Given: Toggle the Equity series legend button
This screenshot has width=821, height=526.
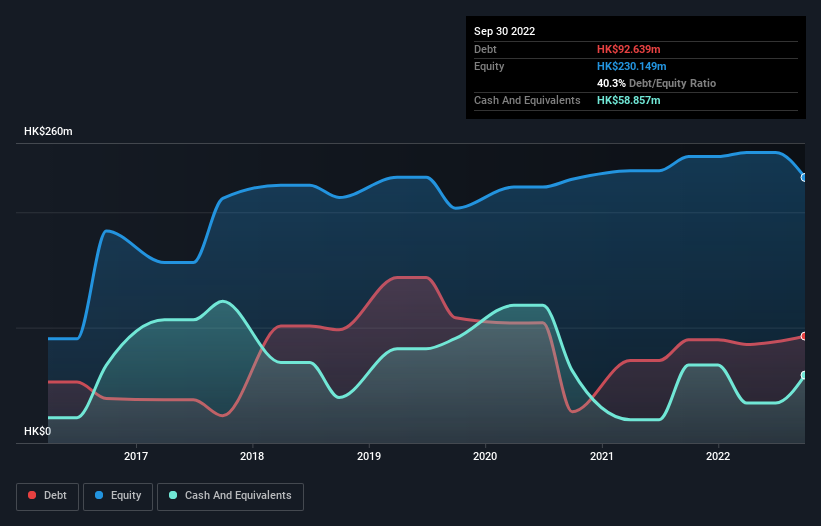Looking at the screenshot, I should 118,496.
